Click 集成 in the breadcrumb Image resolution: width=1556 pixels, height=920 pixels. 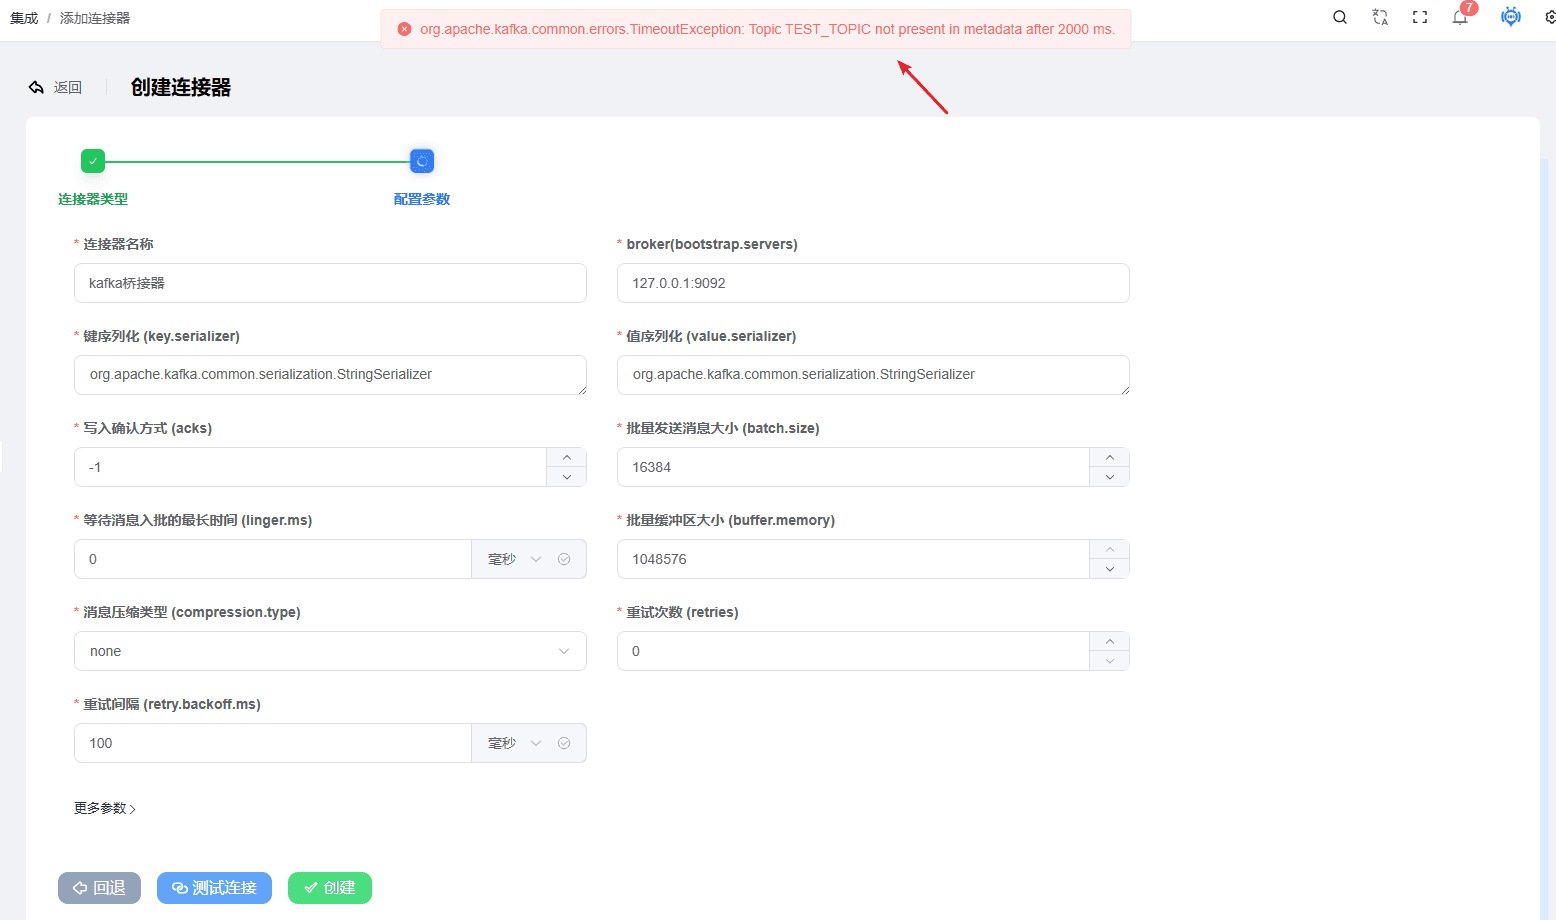tap(24, 18)
